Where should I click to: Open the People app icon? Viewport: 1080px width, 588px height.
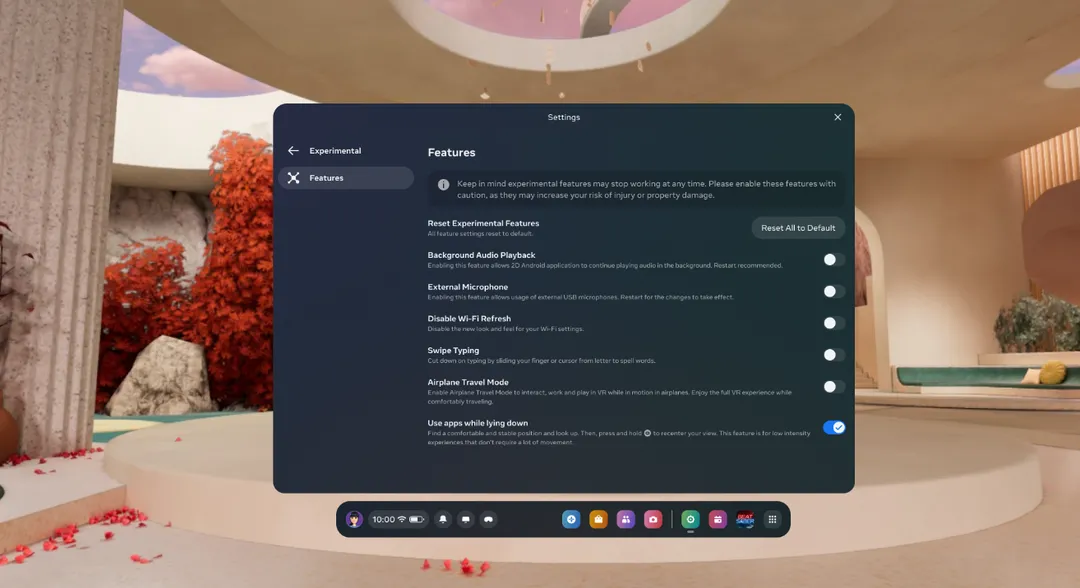point(625,519)
